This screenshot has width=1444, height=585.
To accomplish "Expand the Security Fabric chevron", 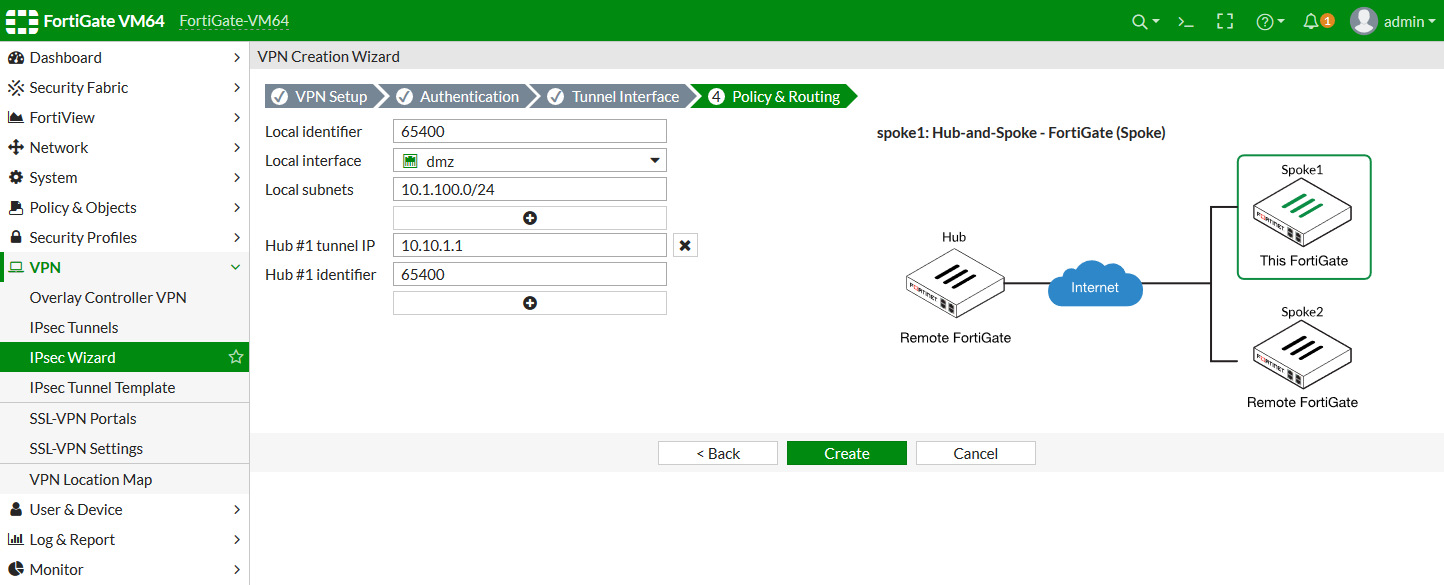I will (237, 88).
